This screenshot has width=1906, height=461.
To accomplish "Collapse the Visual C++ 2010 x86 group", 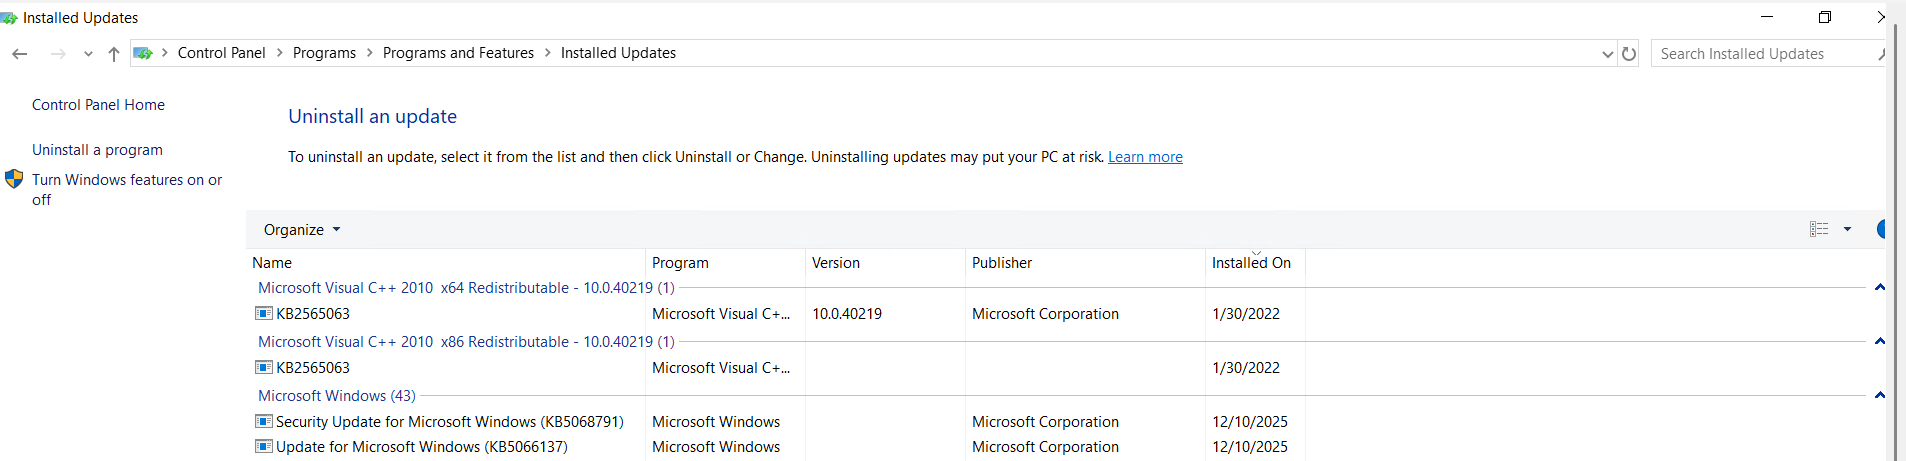I will [x=1879, y=341].
